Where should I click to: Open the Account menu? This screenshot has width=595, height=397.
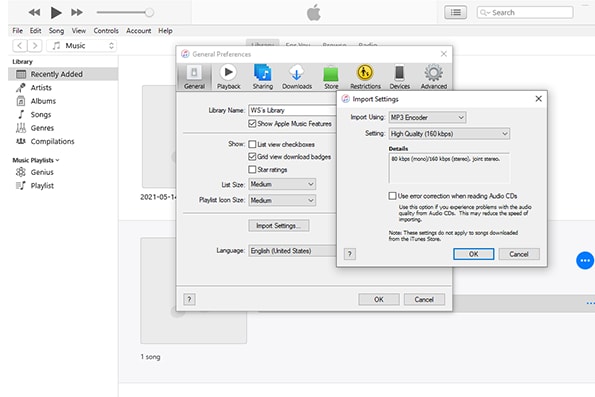tap(139, 31)
